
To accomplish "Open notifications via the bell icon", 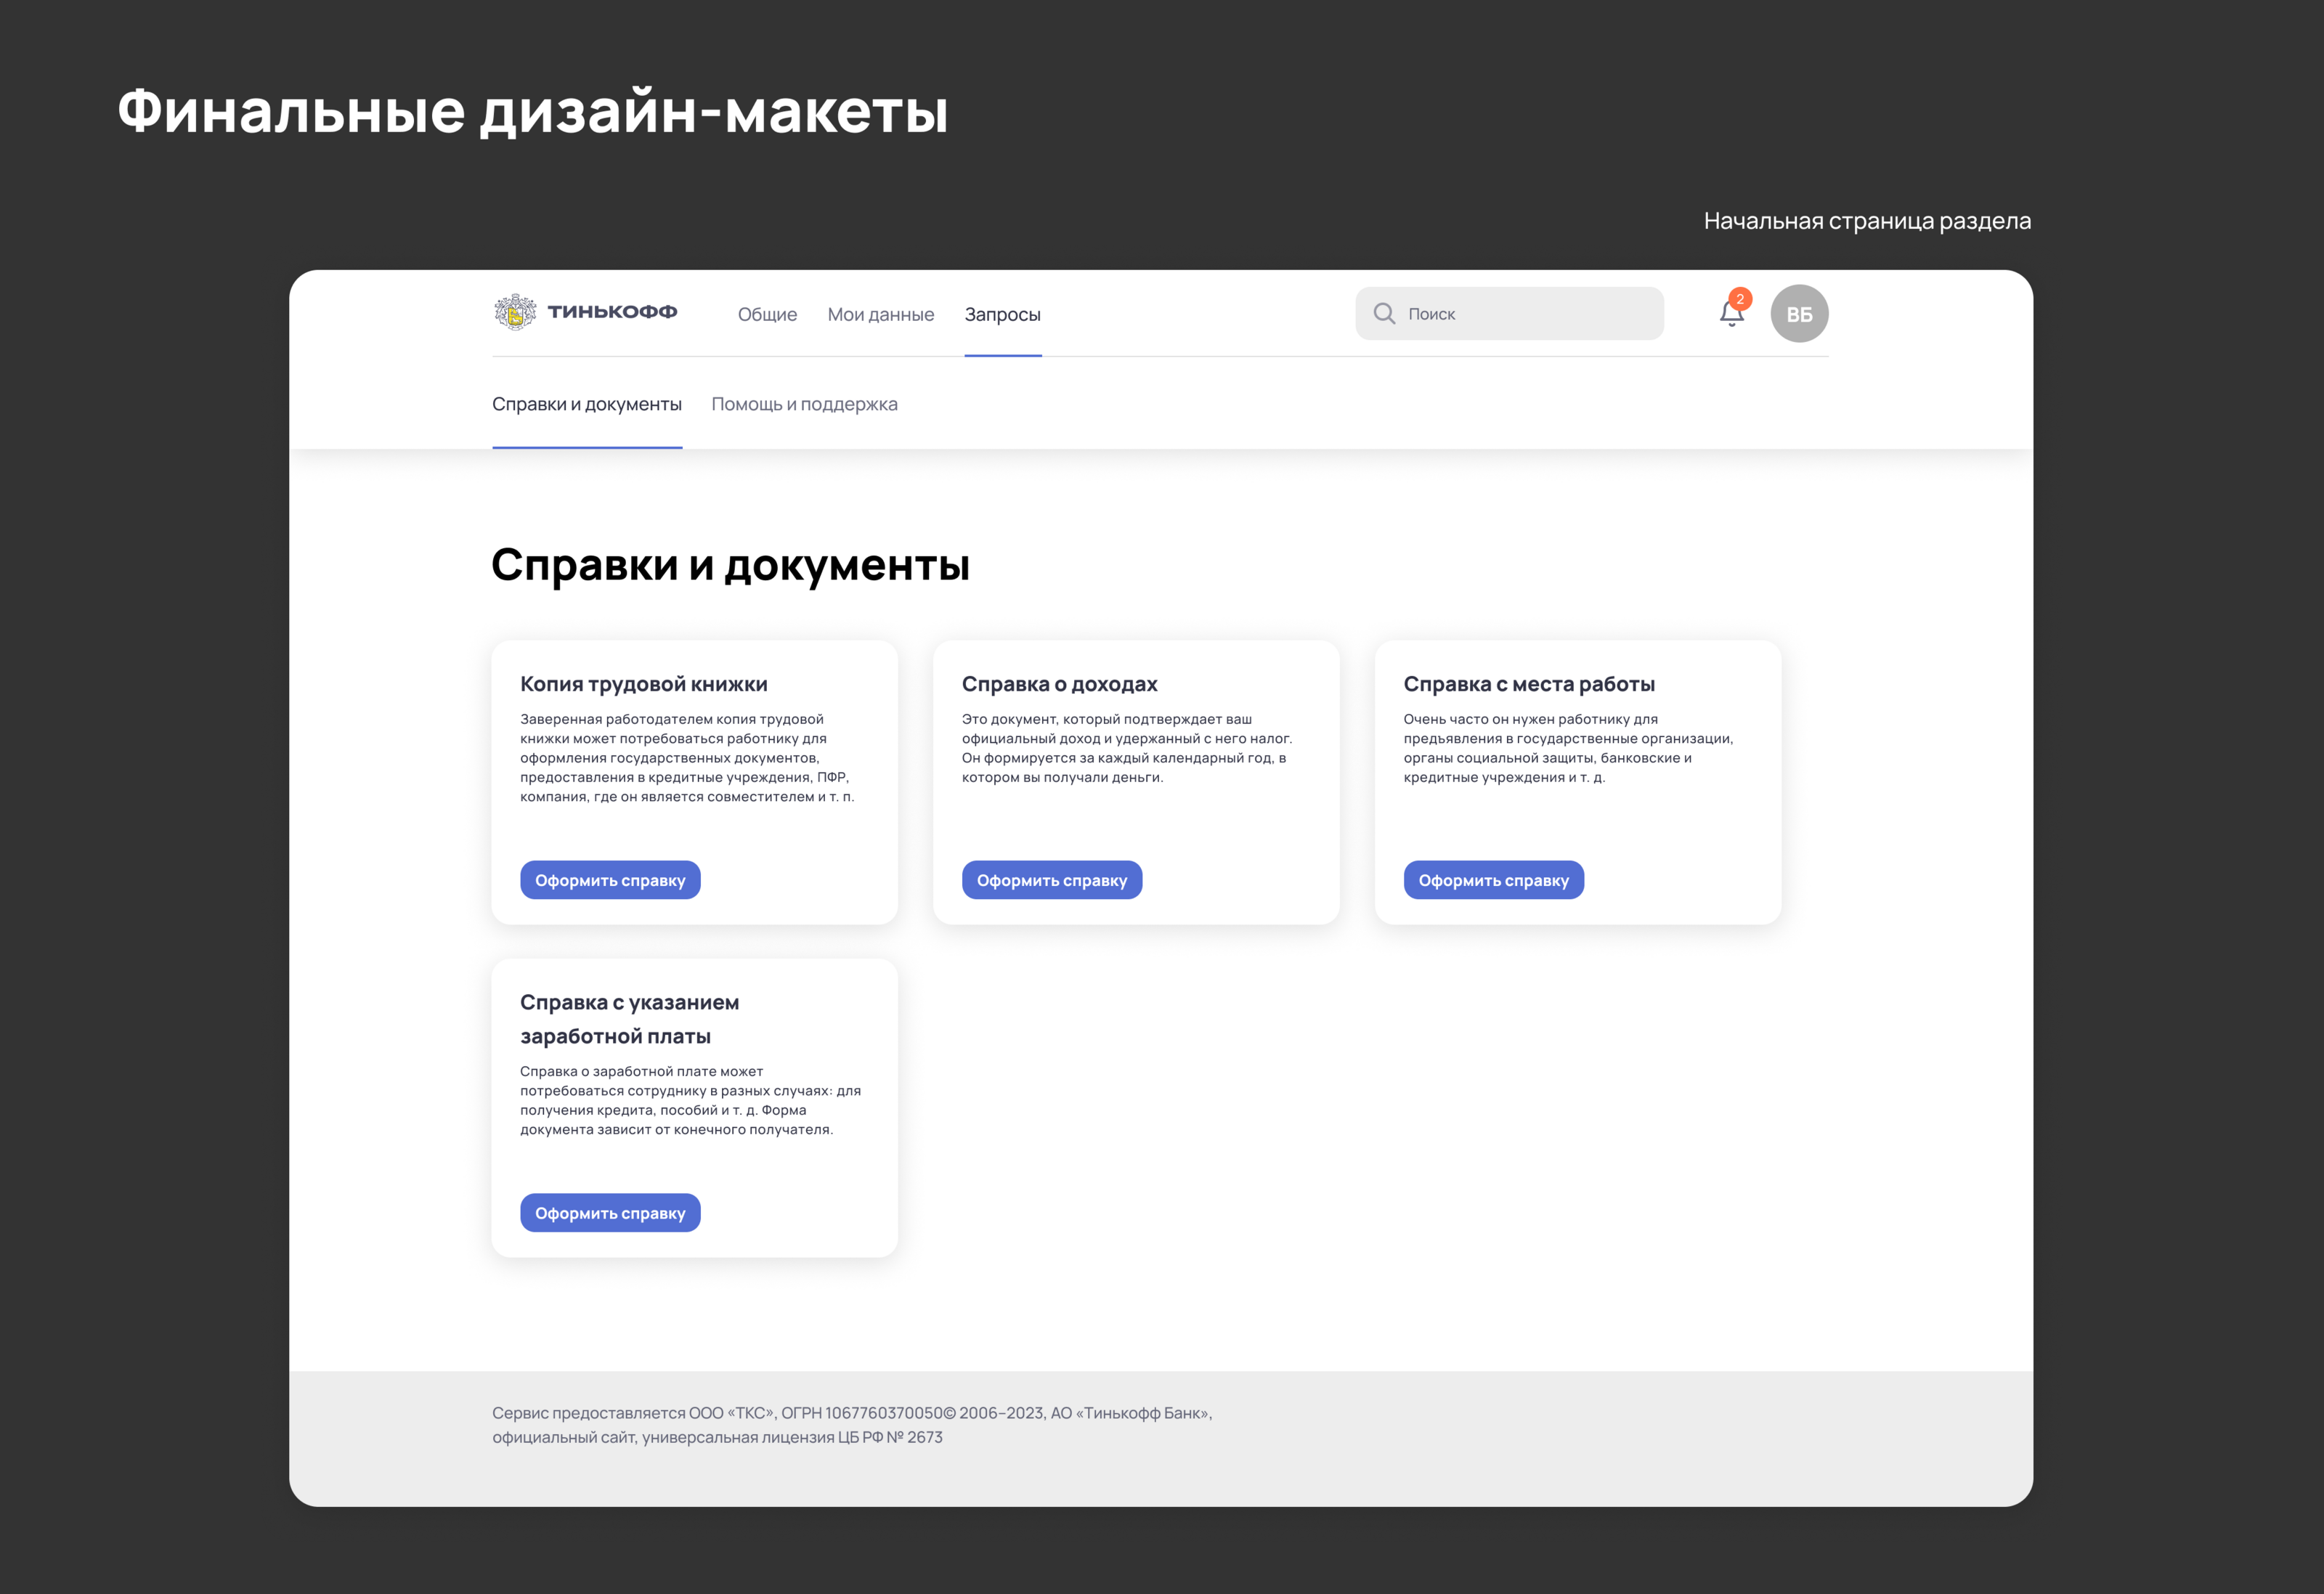I will 1731,315.
